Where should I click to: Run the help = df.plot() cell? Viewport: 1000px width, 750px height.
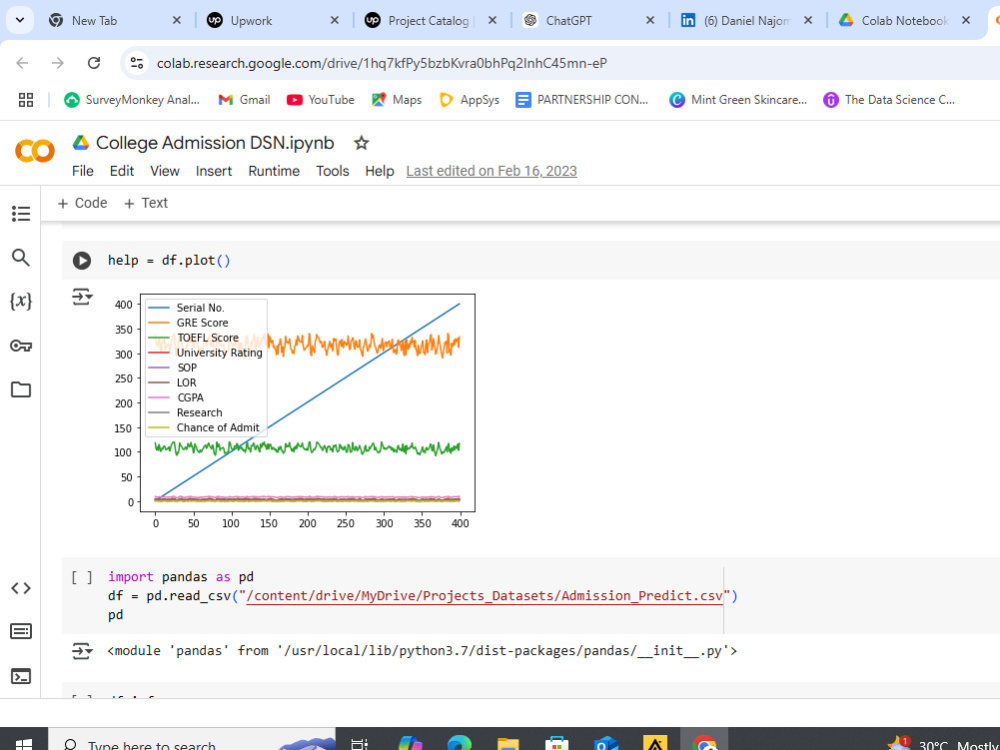[x=82, y=260]
